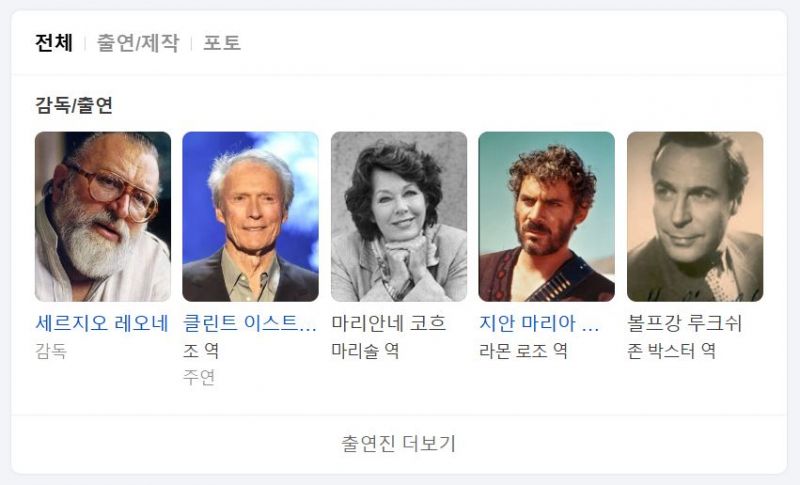
Task: Click the 감독/출연 section heading
Action: (x=74, y=105)
